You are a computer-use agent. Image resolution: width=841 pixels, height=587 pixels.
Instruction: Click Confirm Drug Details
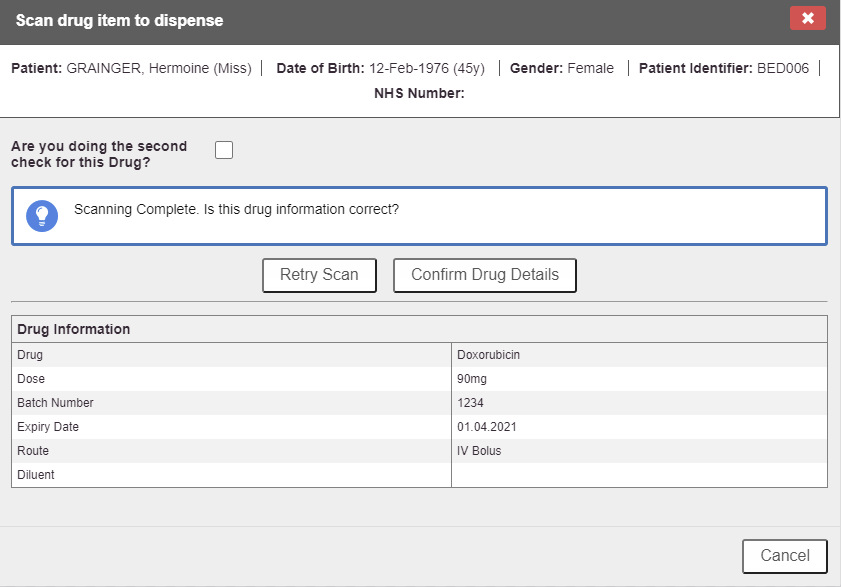[484, 275]
